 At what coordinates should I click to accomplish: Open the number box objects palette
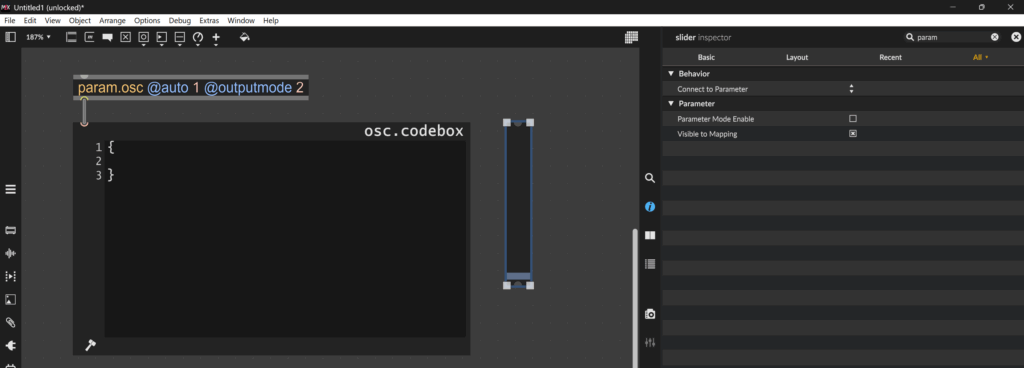point(162,38)
